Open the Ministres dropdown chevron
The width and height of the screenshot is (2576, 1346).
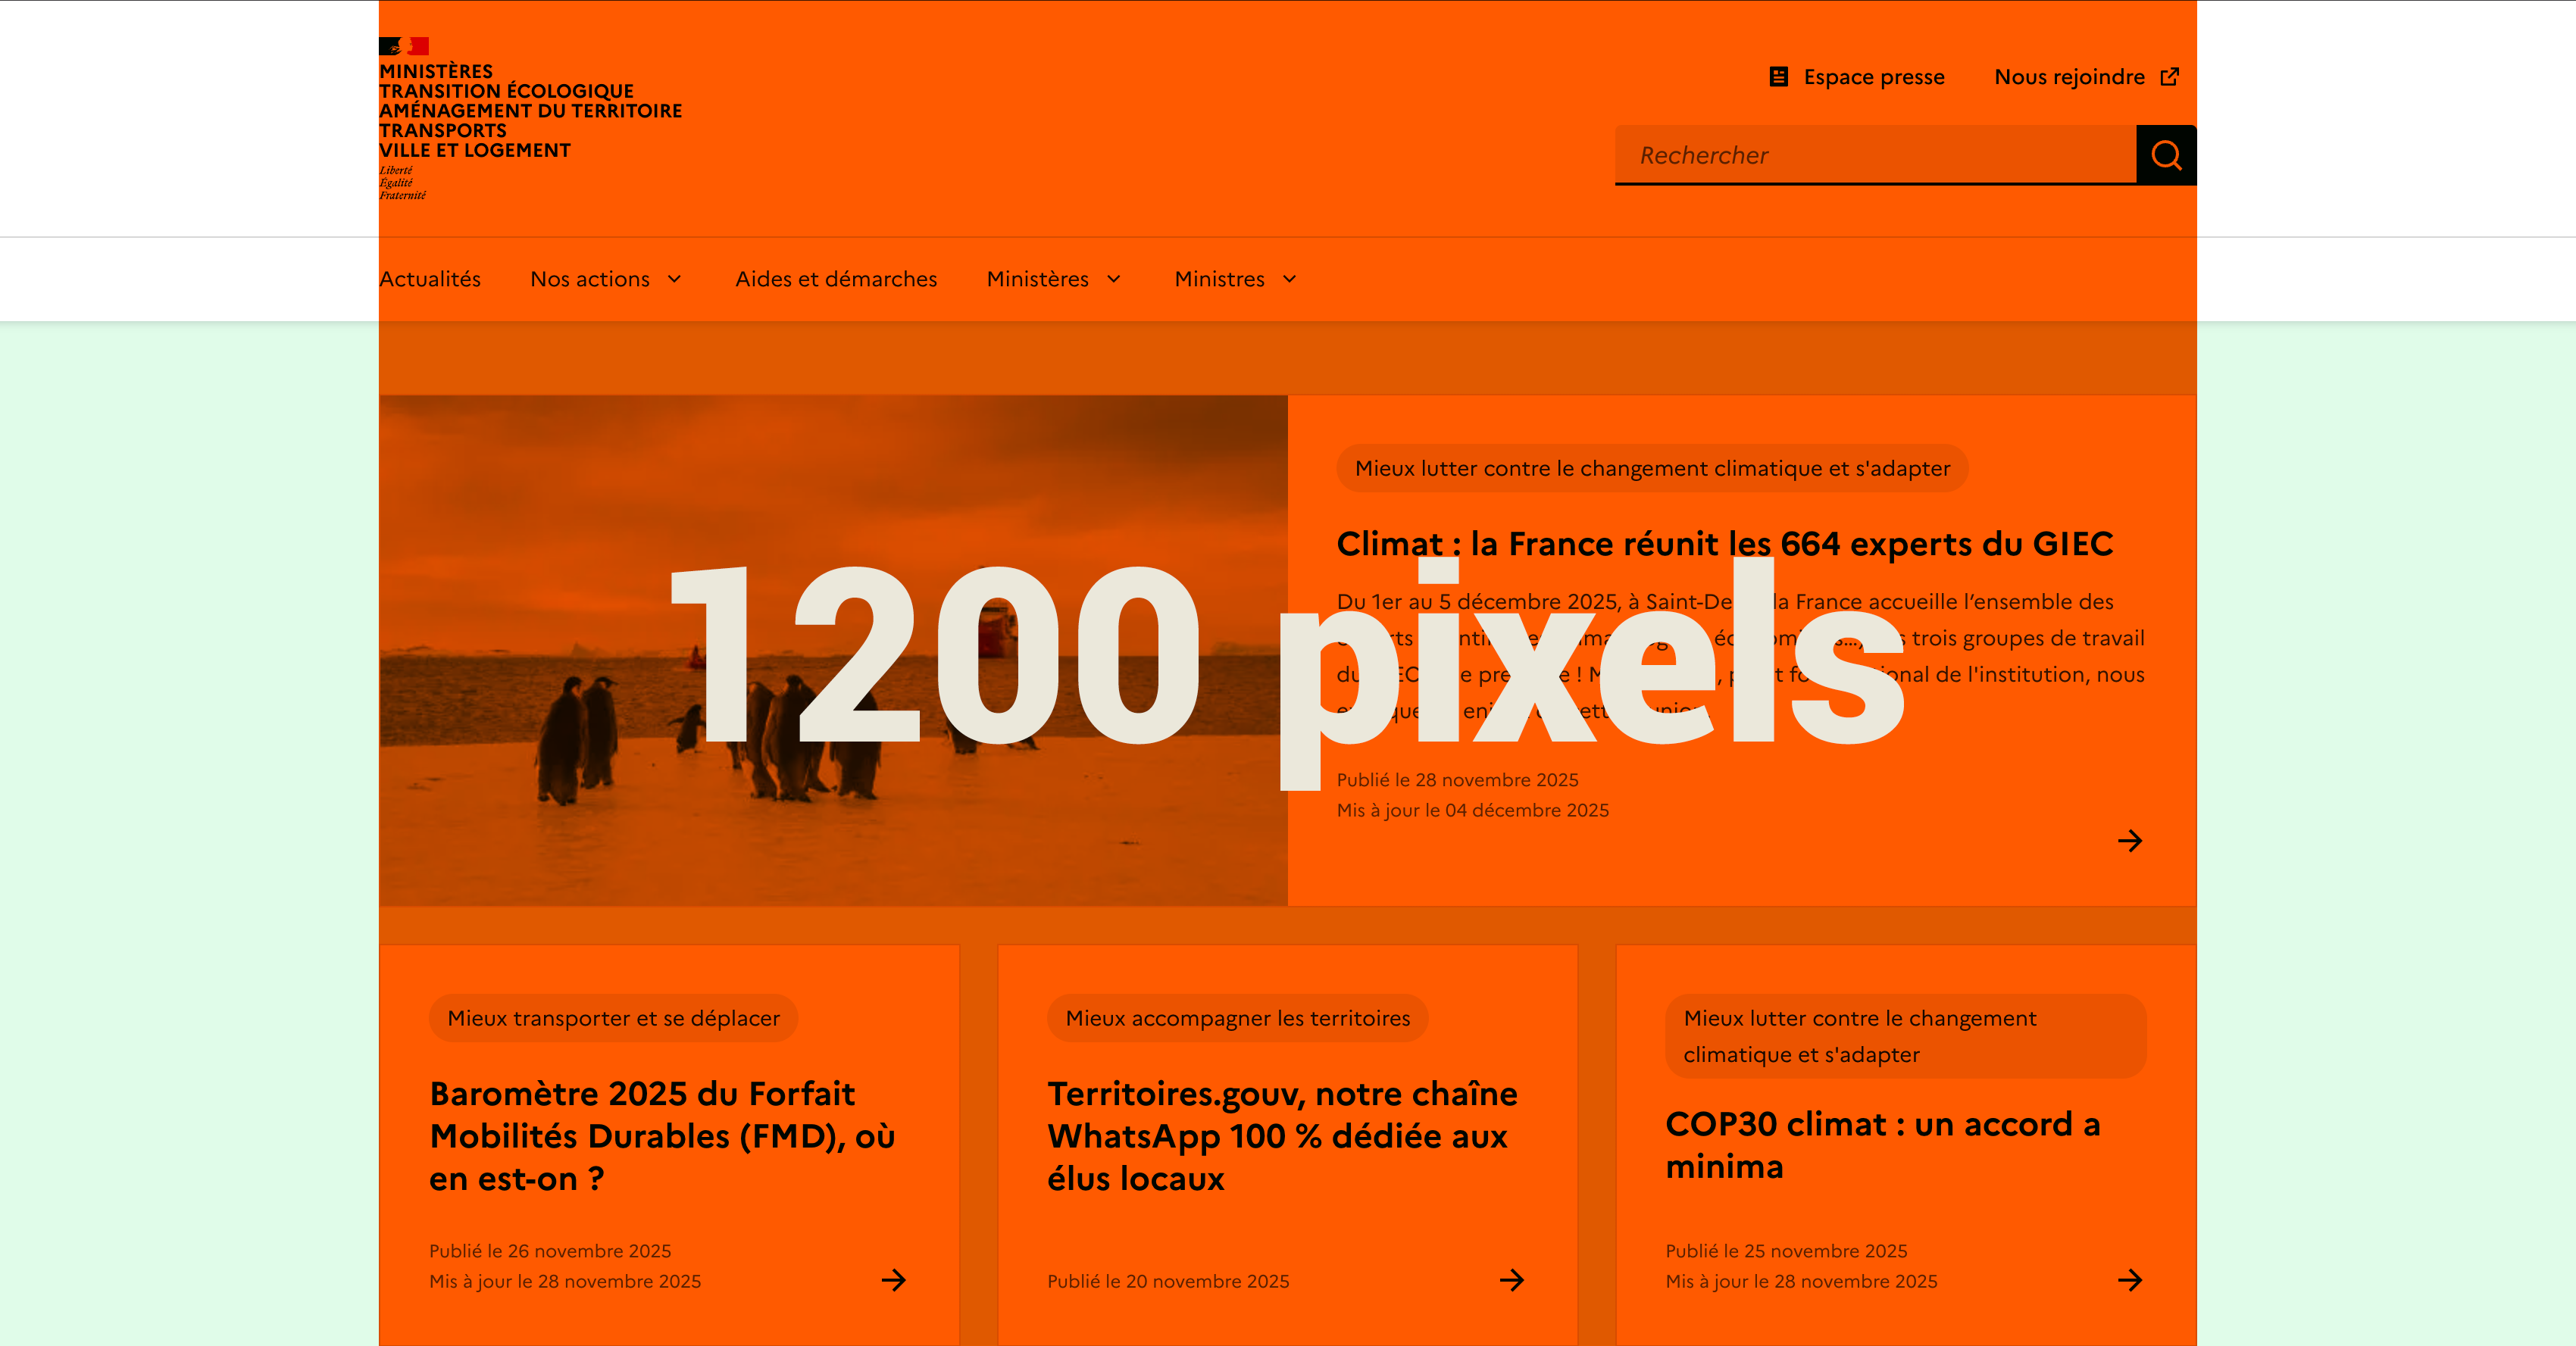click(1289, 279)
